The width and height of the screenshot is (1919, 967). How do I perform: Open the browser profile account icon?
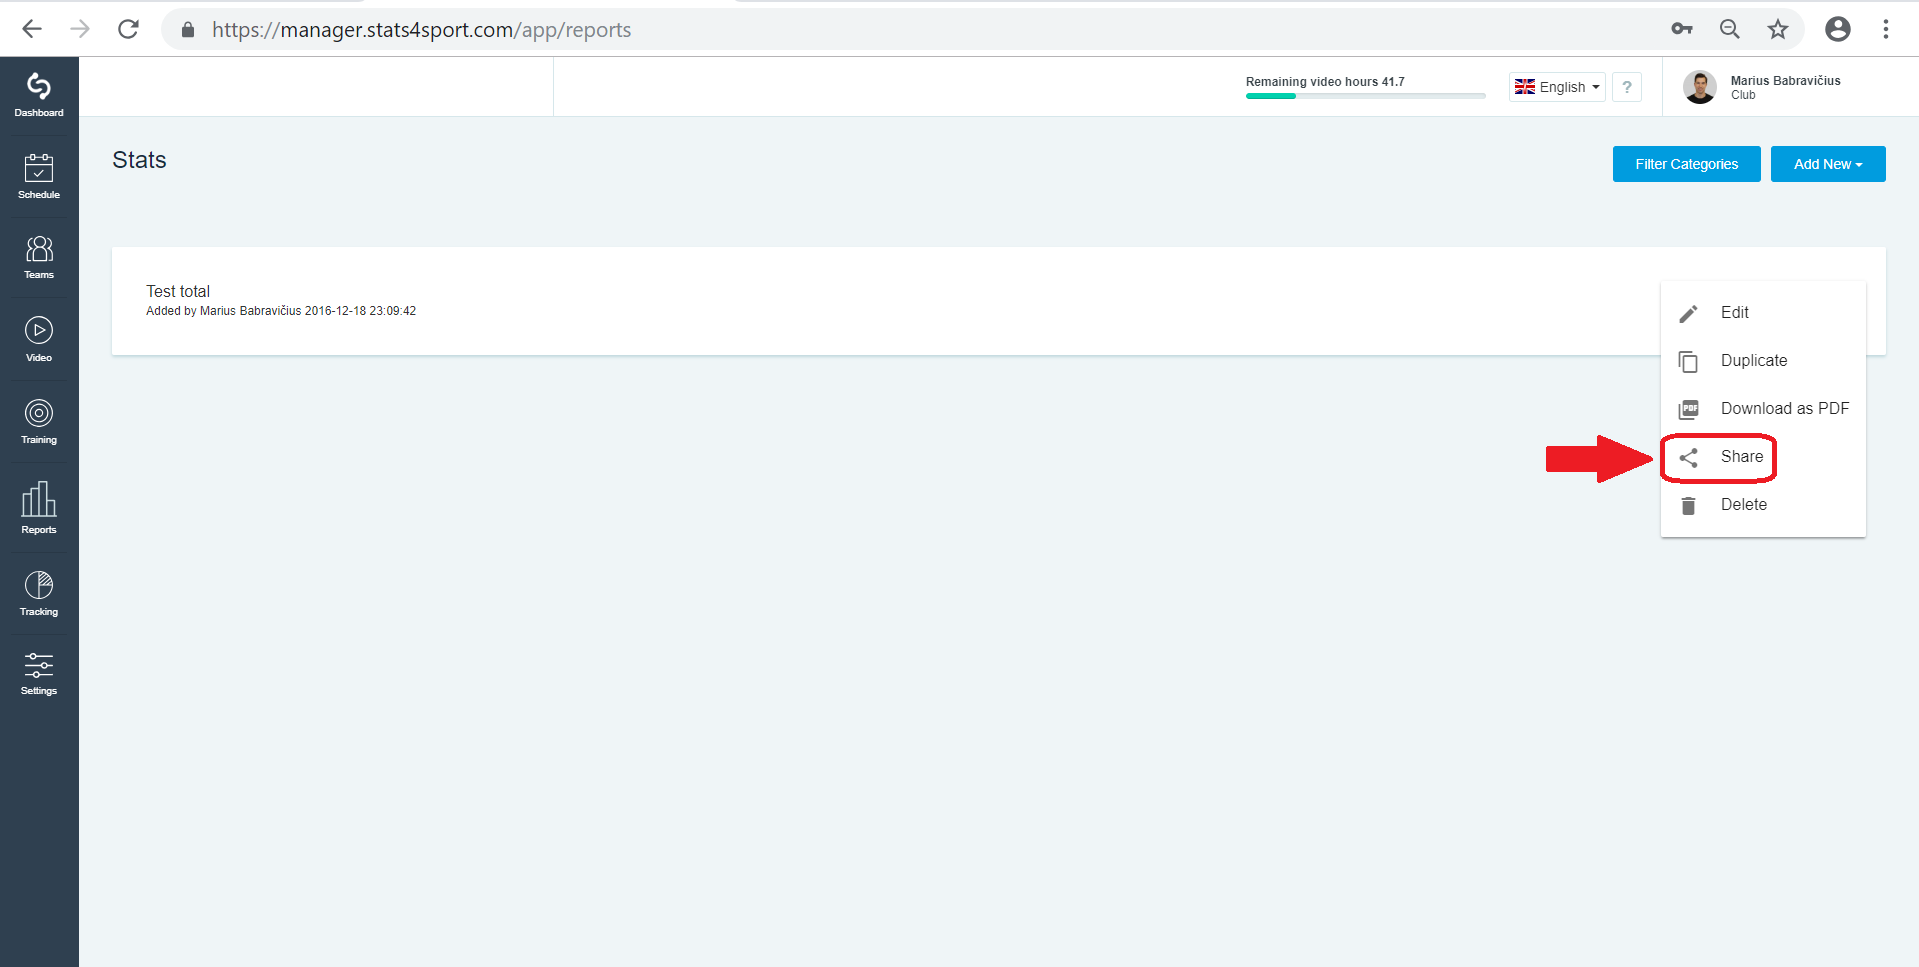click(x=1838, y=29)
